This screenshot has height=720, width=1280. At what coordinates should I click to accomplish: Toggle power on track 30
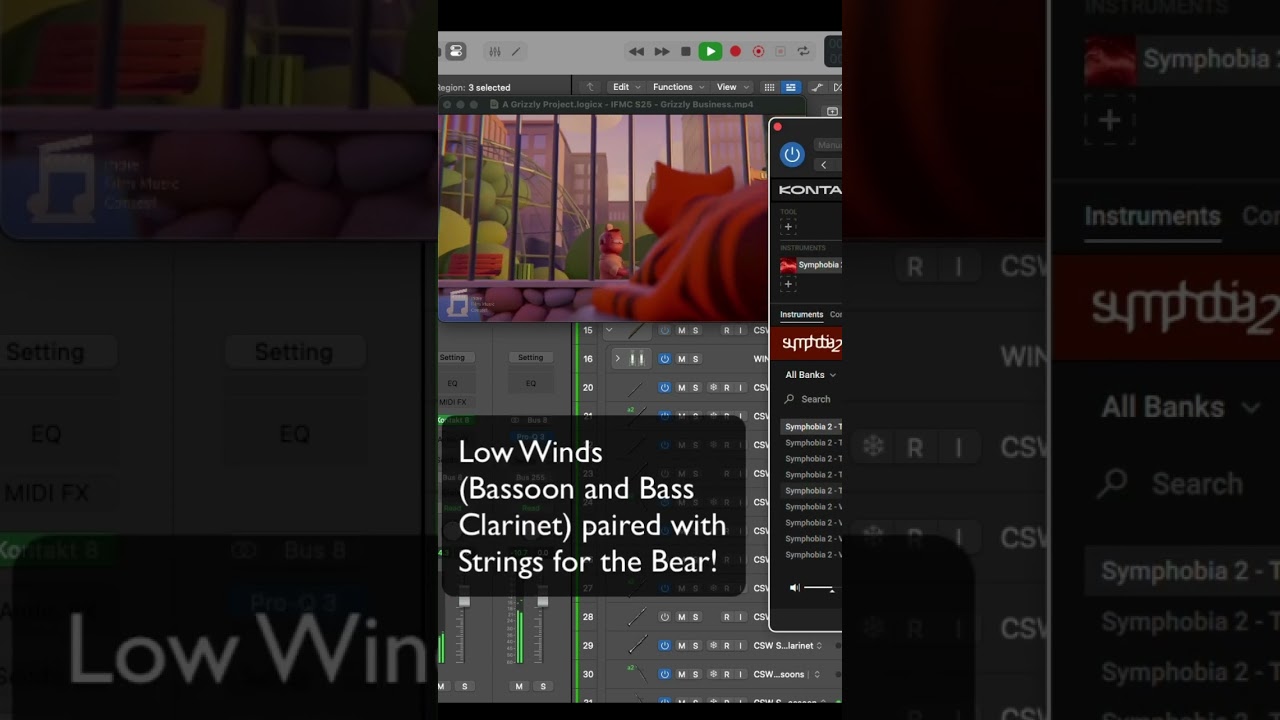664,675
